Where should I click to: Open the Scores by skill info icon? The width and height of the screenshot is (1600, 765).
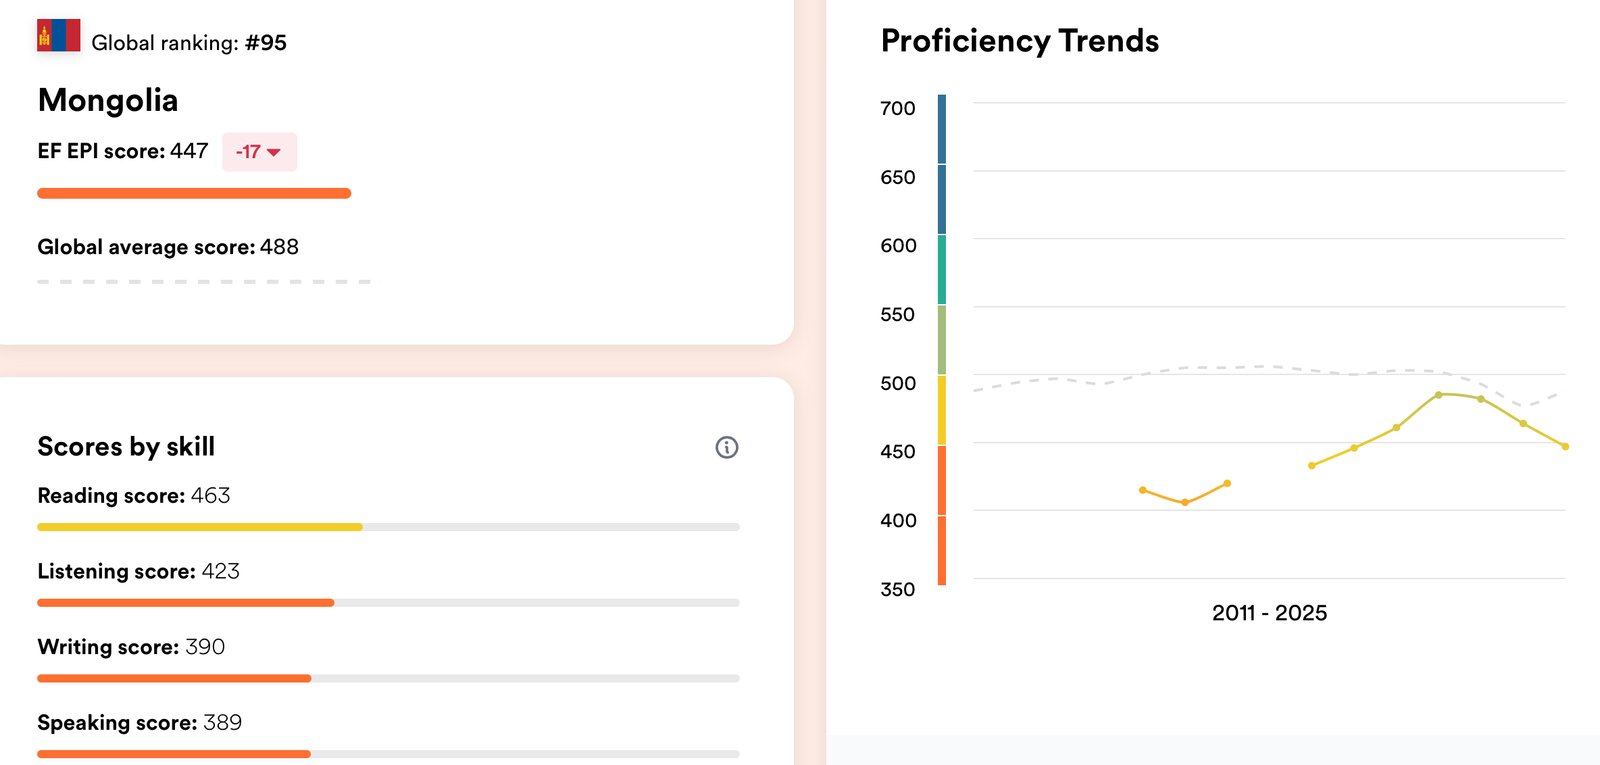[x=727, y=448]
